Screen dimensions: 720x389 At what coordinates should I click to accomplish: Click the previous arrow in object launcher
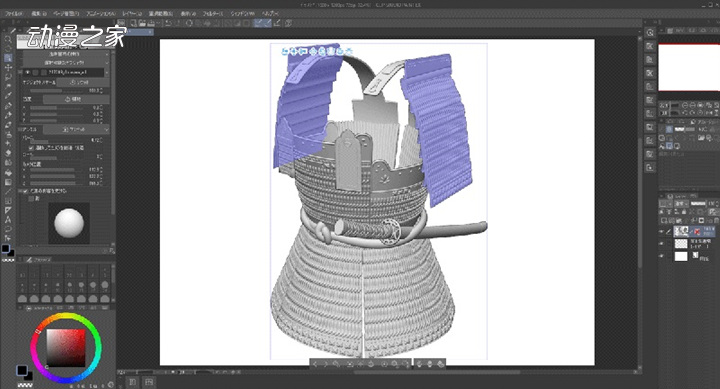click(315, 364)
